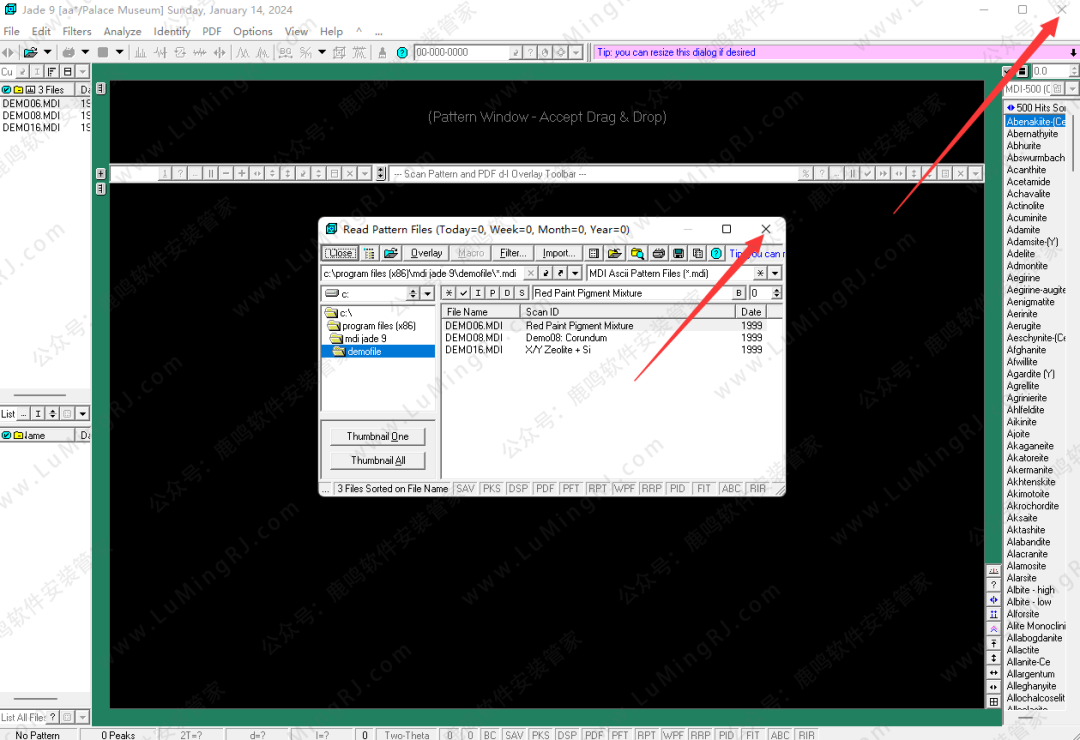Click the Overlay button in dialog
The width and height of the screenshot is (1080, 740).
[x=426, y=254]
